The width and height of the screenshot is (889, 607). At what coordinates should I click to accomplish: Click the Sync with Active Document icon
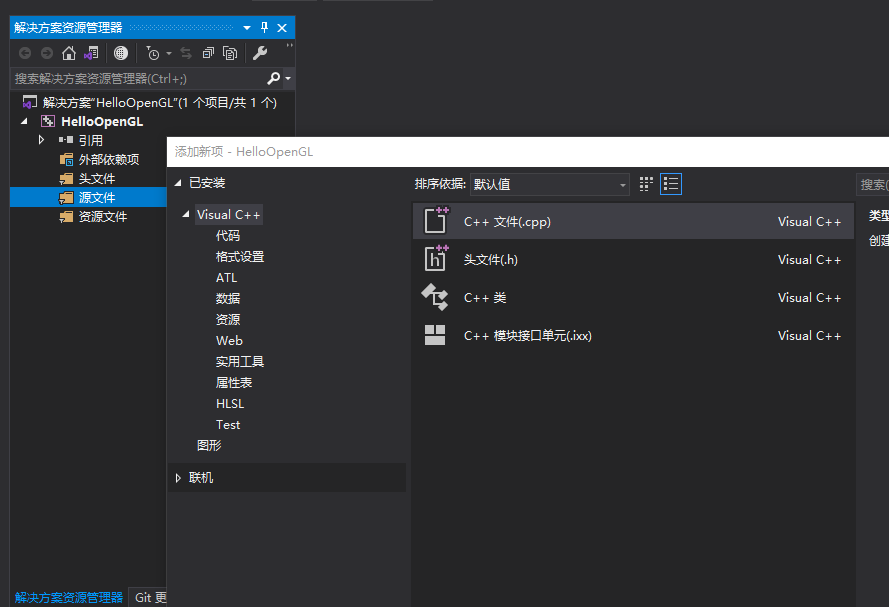pos(90,52)
